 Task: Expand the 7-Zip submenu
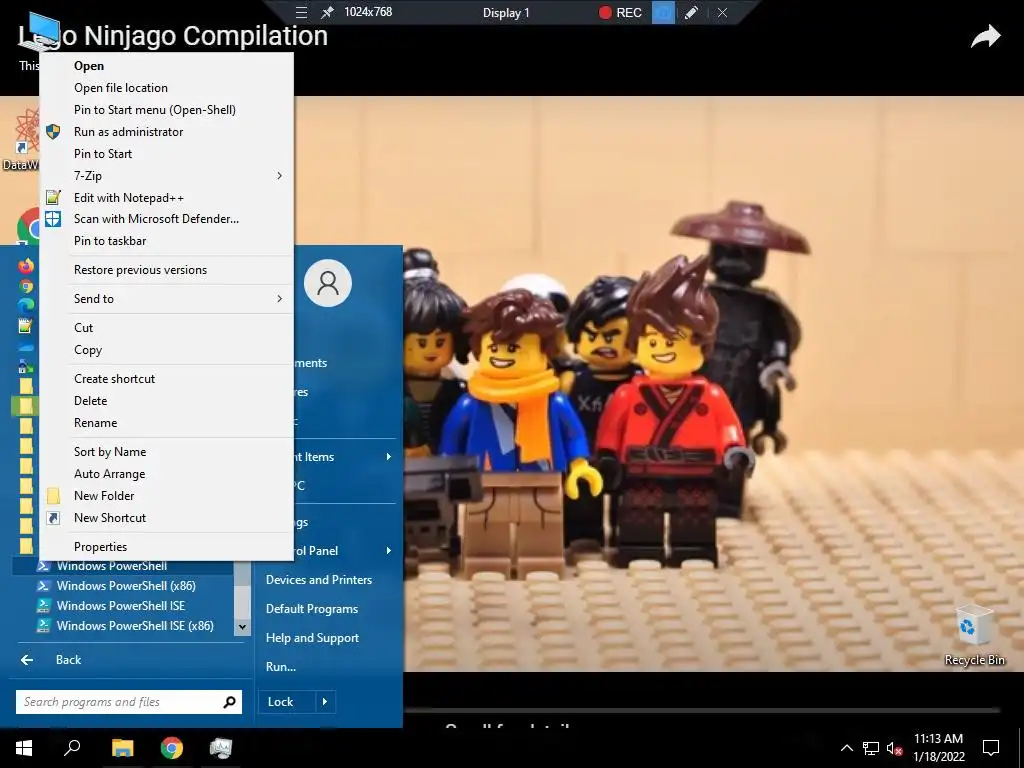tap(167, 176)
